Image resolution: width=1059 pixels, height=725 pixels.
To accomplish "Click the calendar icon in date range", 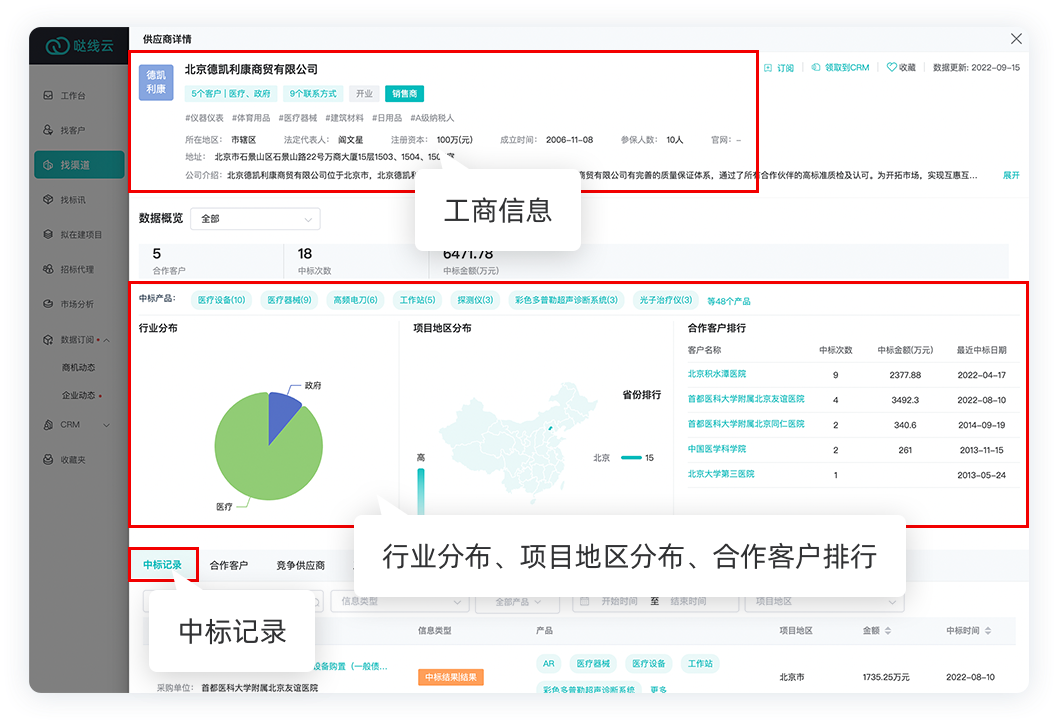I will click(x=585, y=601).
